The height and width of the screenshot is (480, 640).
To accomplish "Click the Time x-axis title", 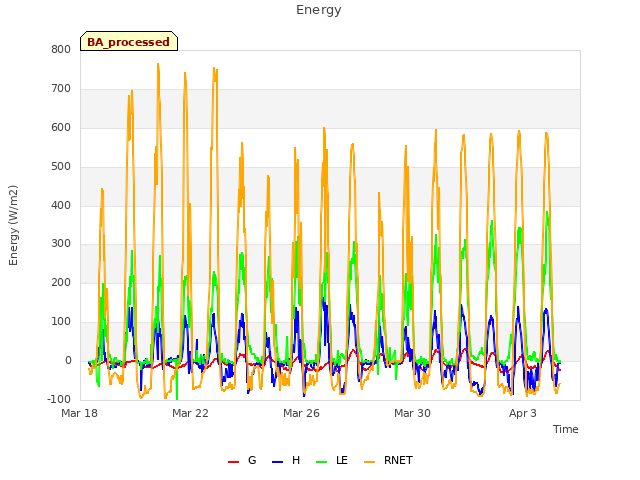I will tap(566, 429).
